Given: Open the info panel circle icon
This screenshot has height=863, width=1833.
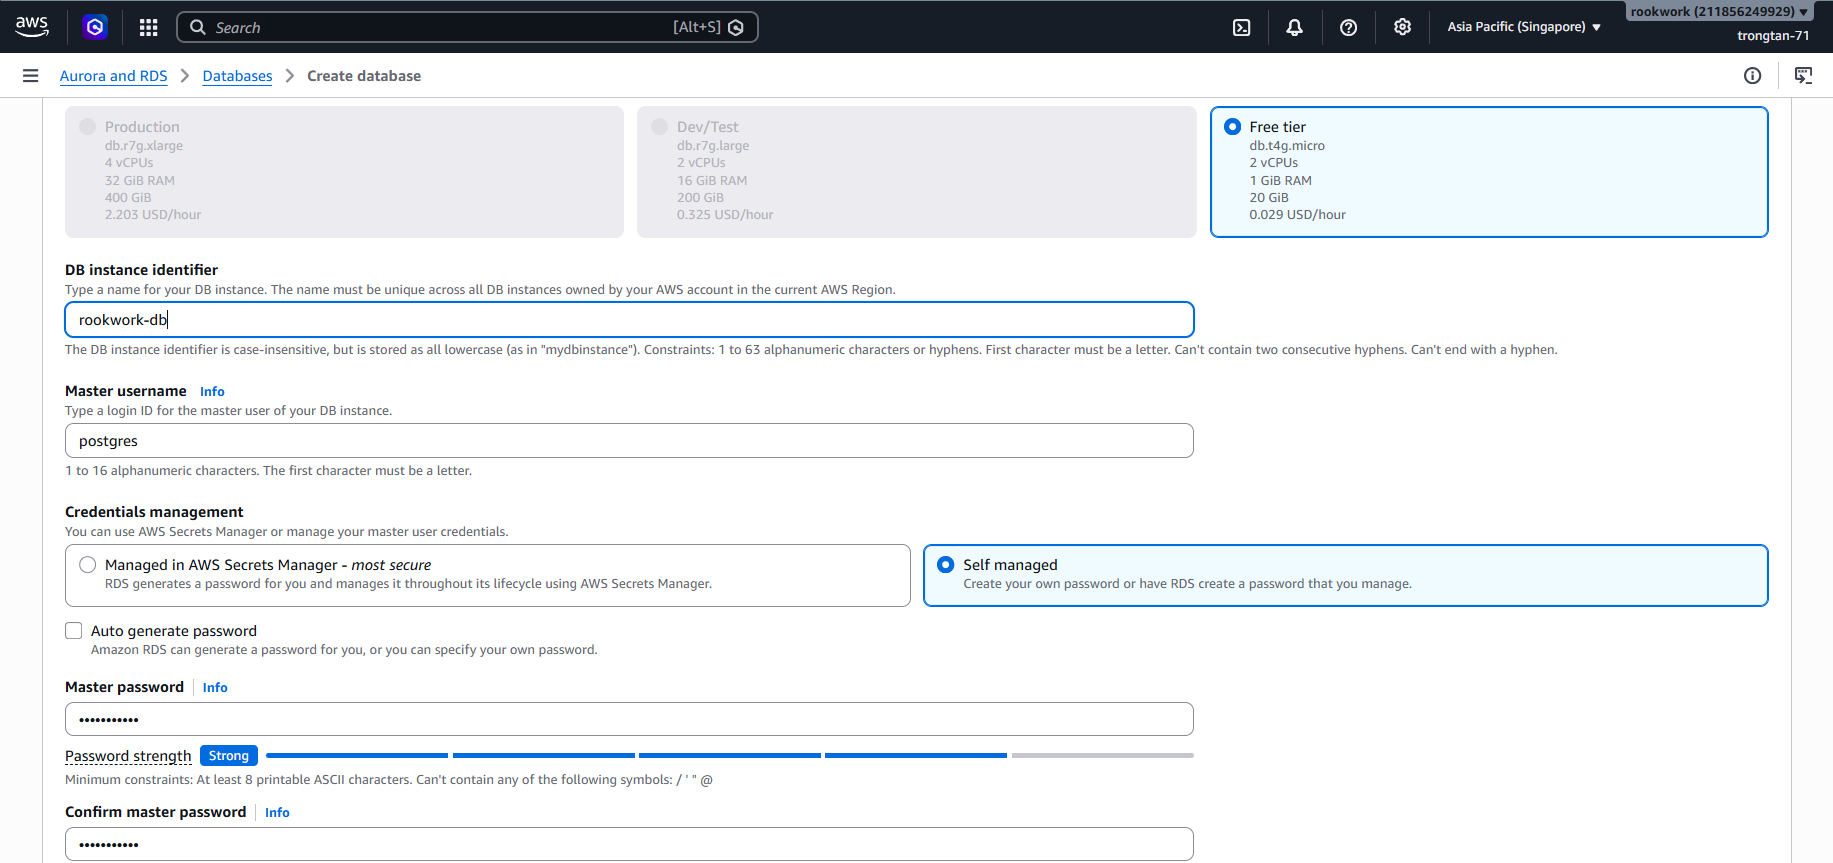Looking at the screenshot, I should coord(1752,76).
